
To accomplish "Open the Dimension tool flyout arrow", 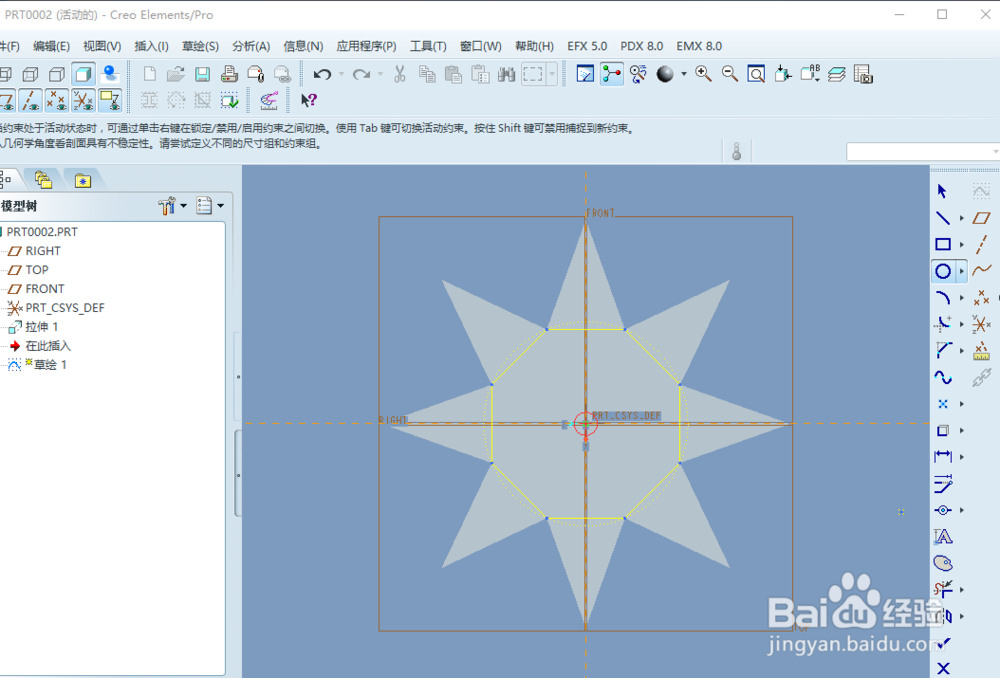I will [x=962, y=457].
